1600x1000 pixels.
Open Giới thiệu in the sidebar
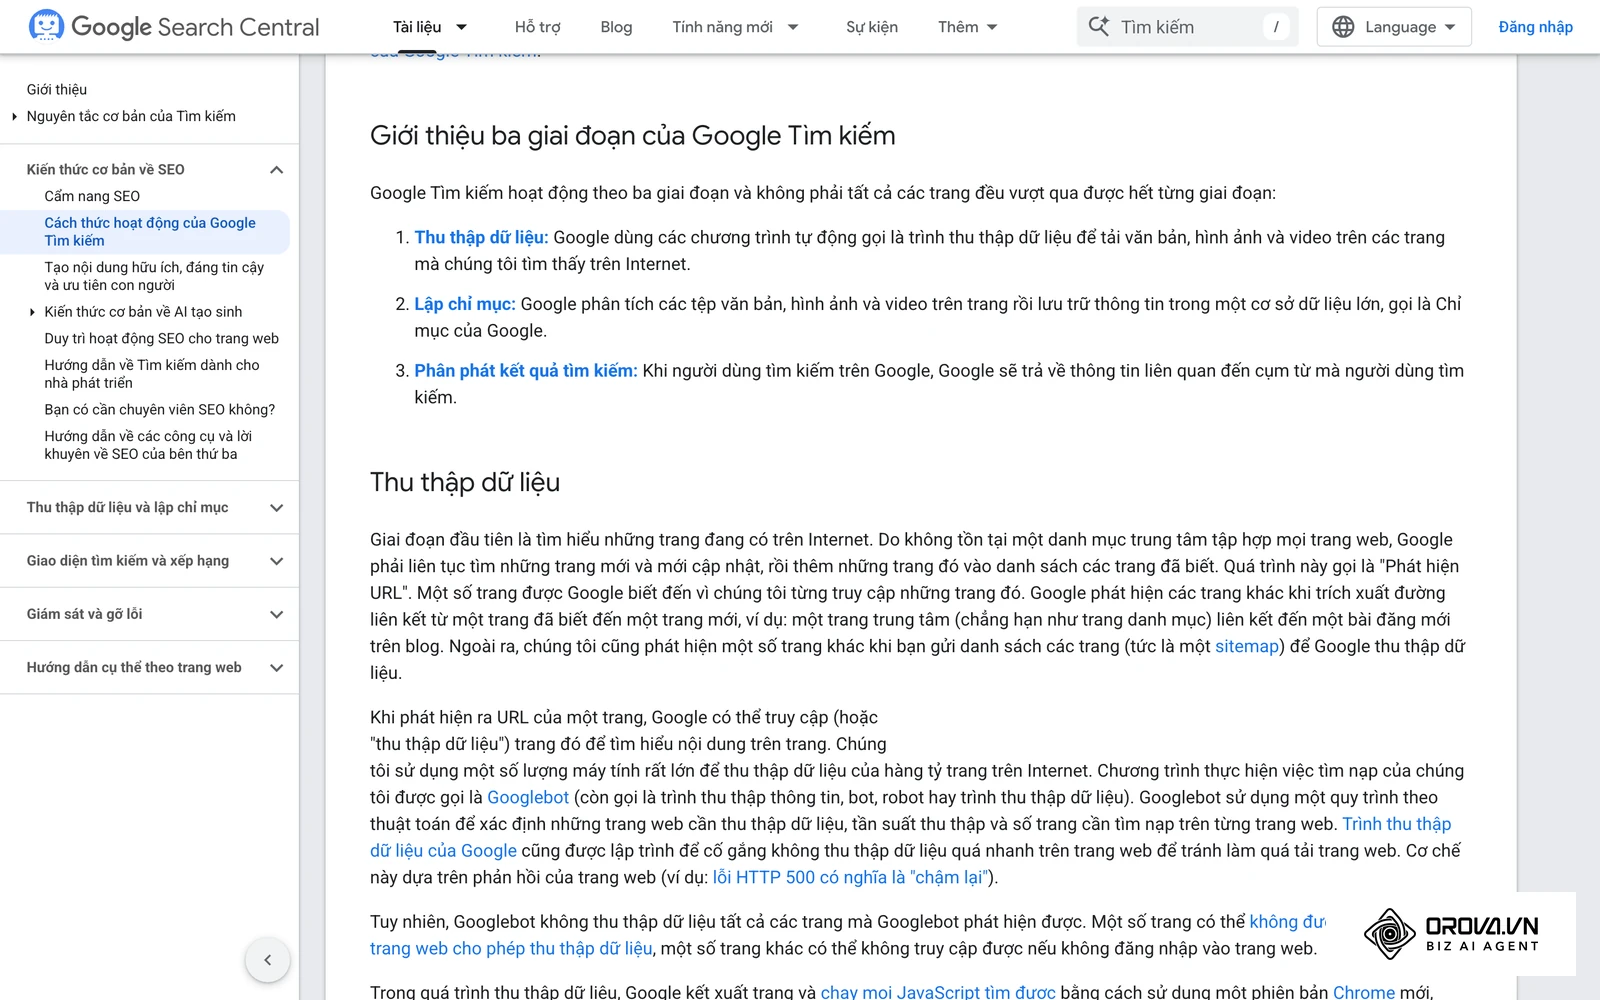[57, 90]
